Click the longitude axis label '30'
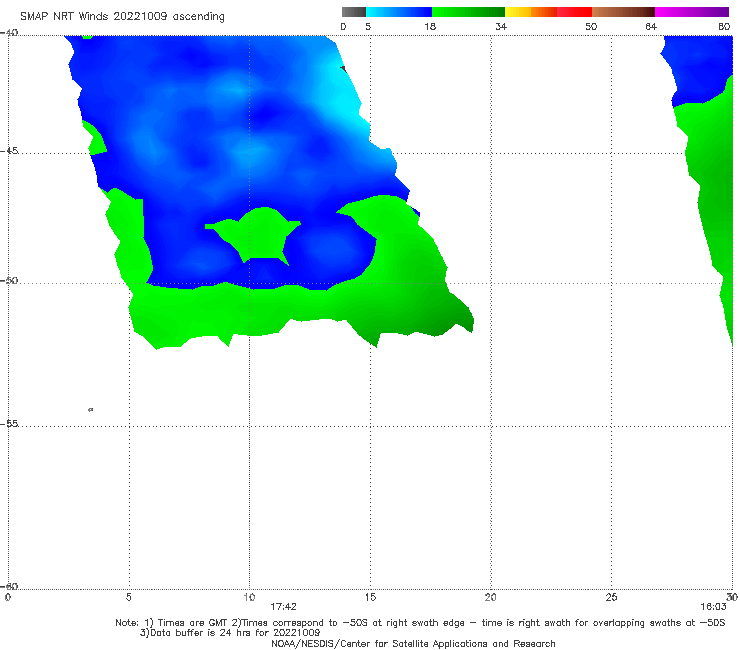740x650 pixels. (732, 598)
